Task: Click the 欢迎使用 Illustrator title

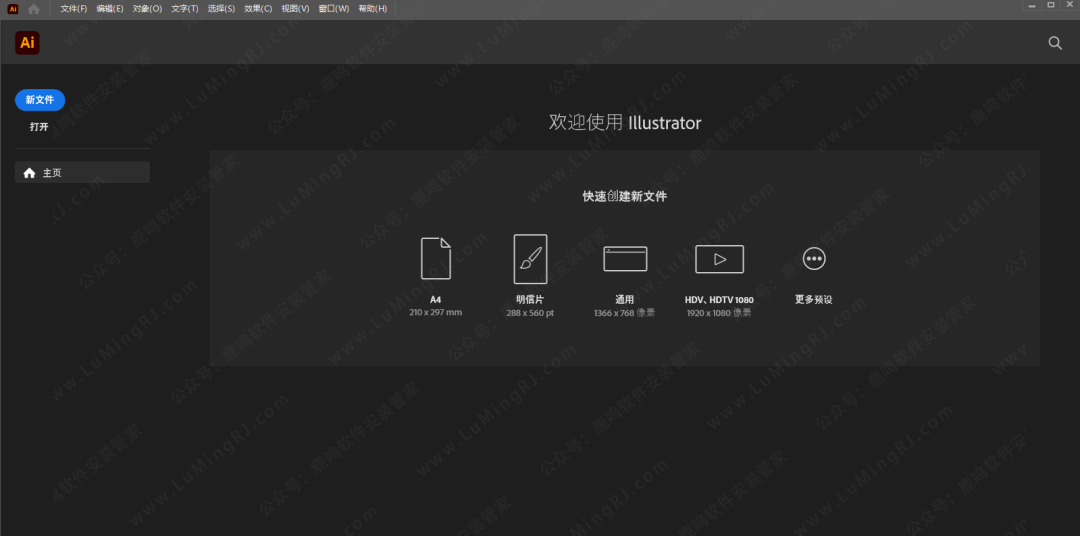Action: (x=625, y=123)
